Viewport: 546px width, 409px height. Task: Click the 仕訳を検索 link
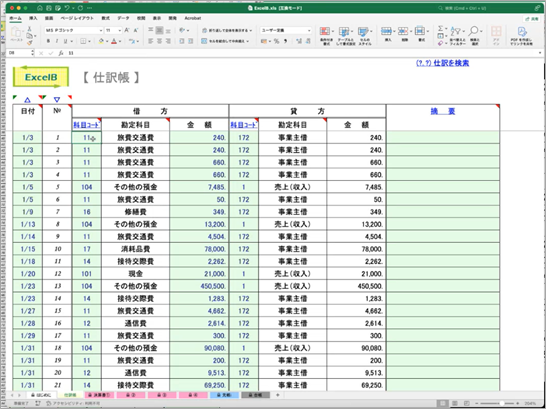point(442,63)
